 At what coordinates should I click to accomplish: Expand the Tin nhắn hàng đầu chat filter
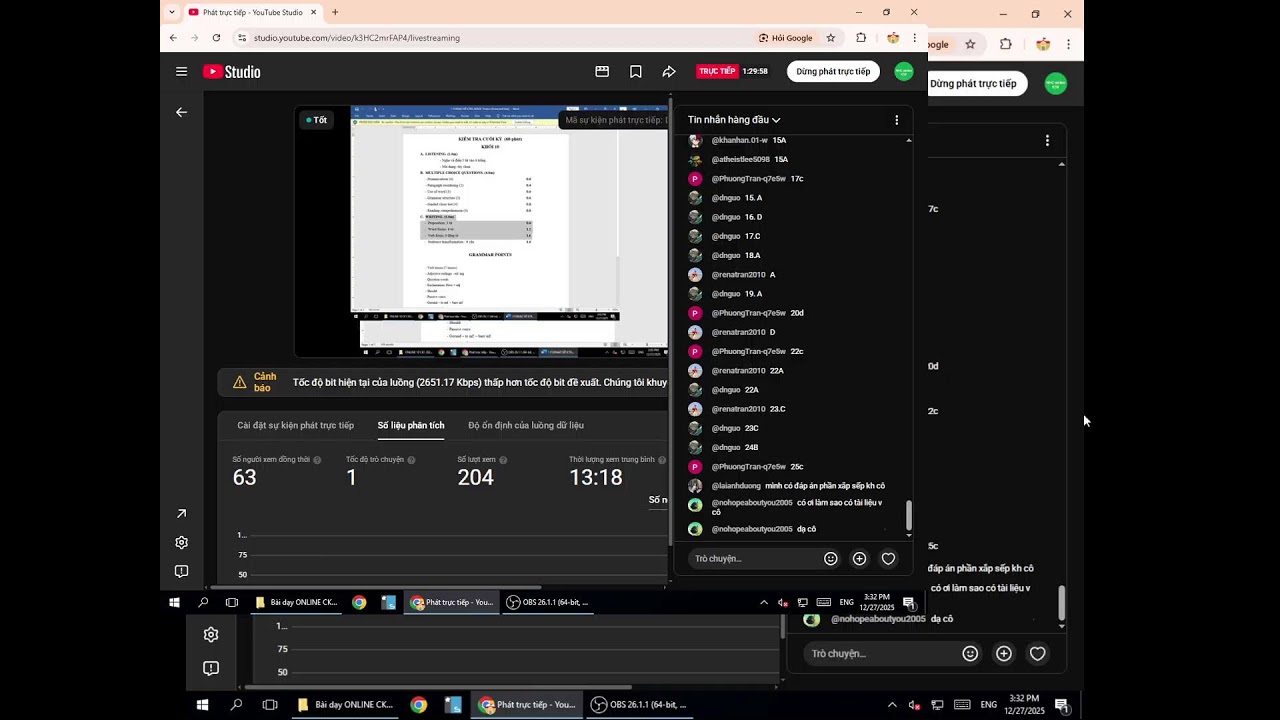coord(734,120)
